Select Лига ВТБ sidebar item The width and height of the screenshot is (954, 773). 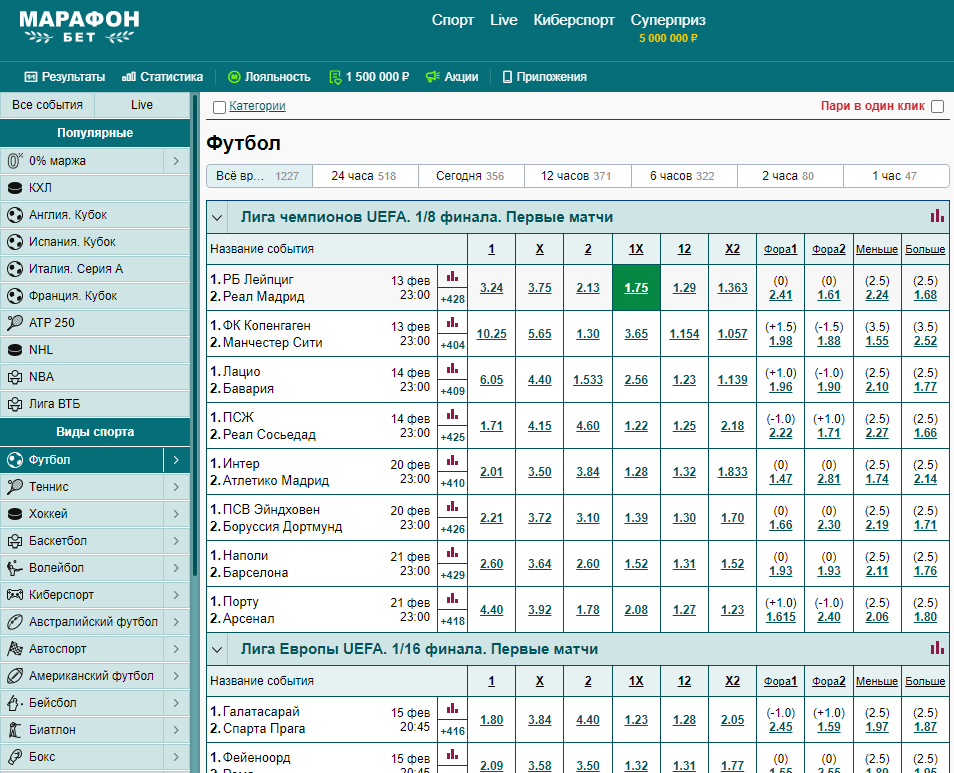(95, 404)
